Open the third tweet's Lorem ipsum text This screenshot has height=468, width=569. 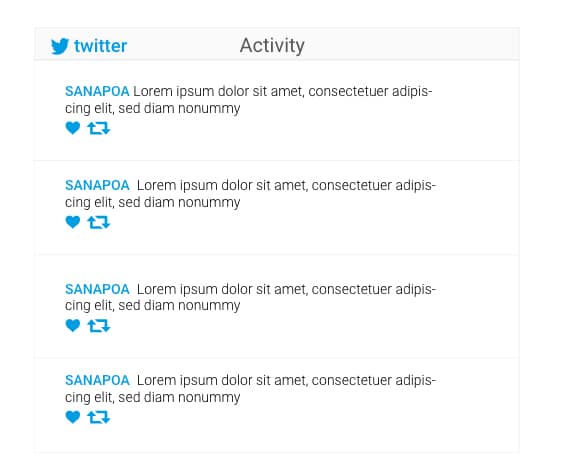coord(250,297)
